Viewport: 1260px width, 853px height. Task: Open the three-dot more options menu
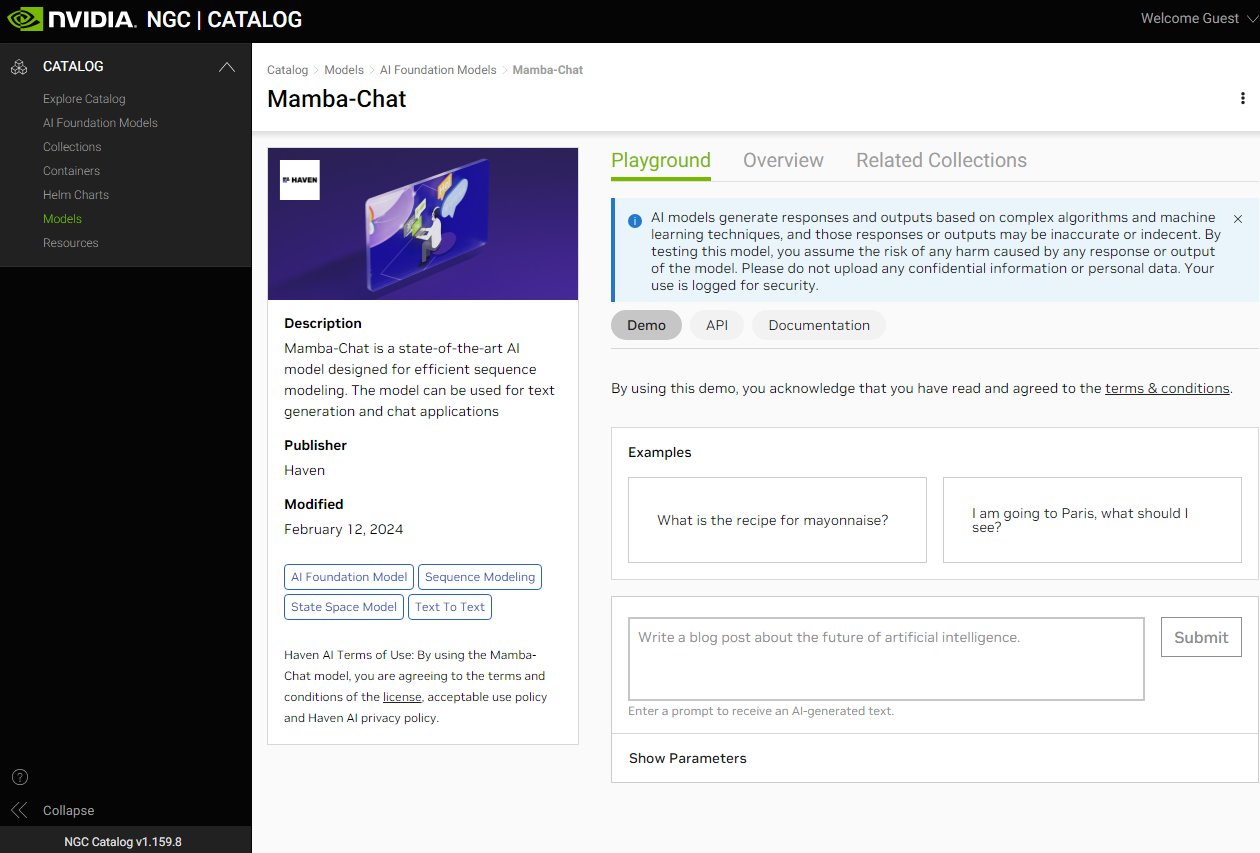[x=1242, y=98]
